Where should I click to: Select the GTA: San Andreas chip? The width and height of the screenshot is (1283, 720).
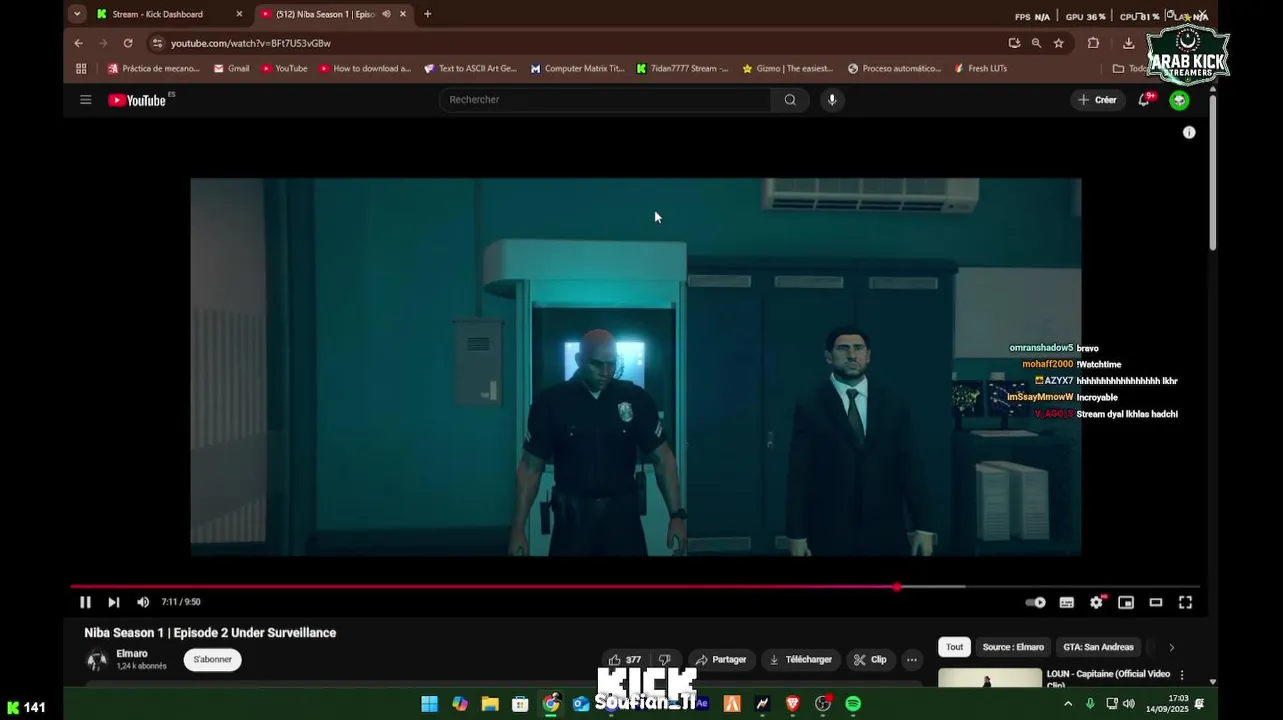tap(1098, 647)
